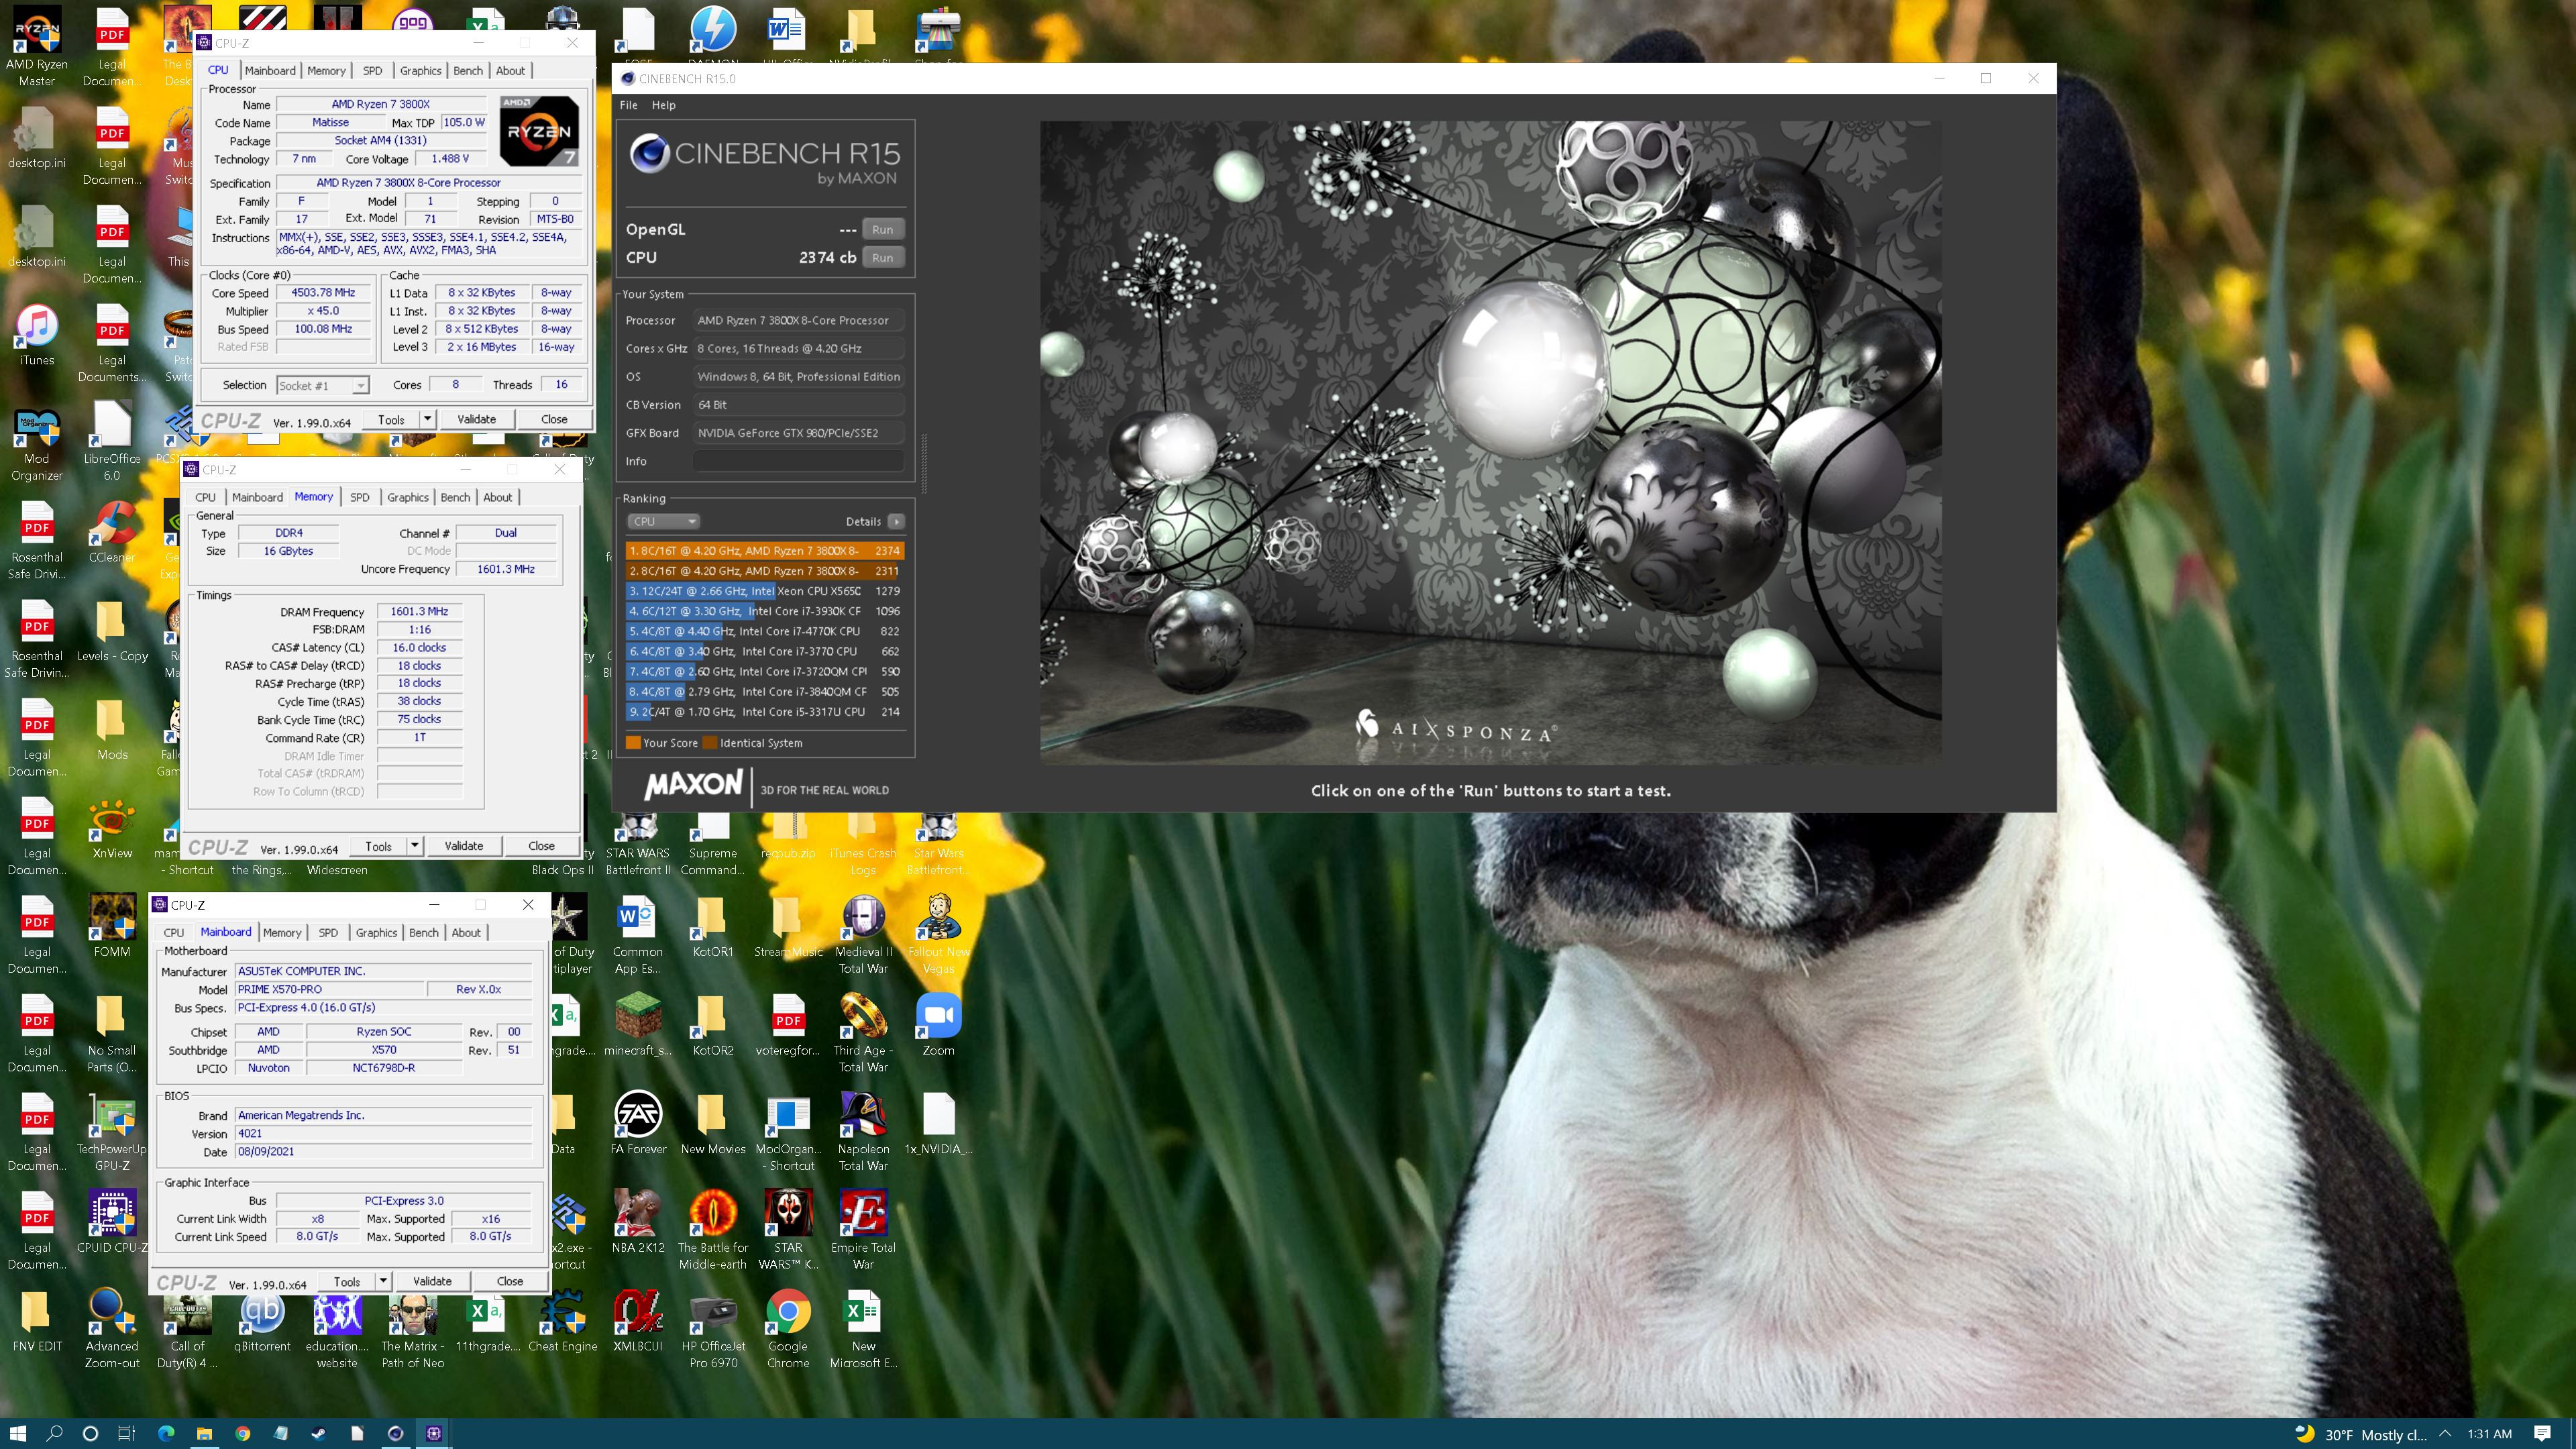The width and height of the screenshot is (2576, 1449).
Task: Open Steam in the taskbar
Action: tap(318, 1433)
